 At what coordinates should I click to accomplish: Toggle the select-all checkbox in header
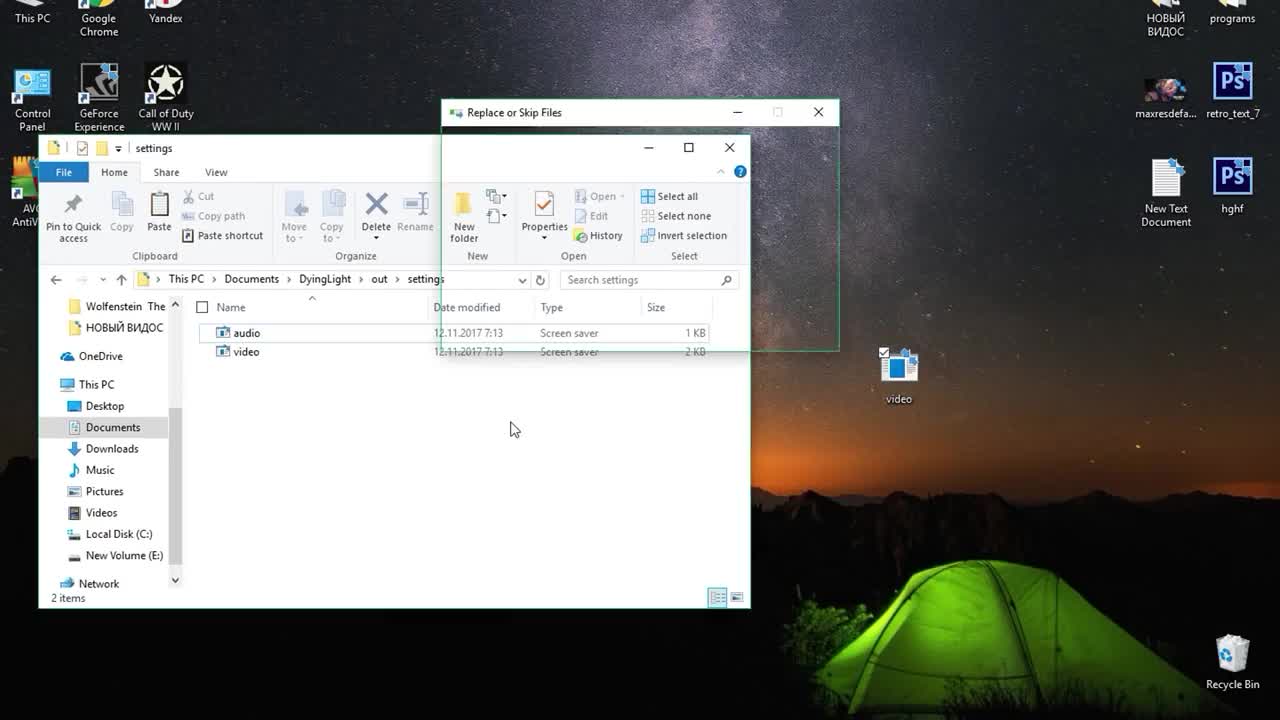pos(202,307)
